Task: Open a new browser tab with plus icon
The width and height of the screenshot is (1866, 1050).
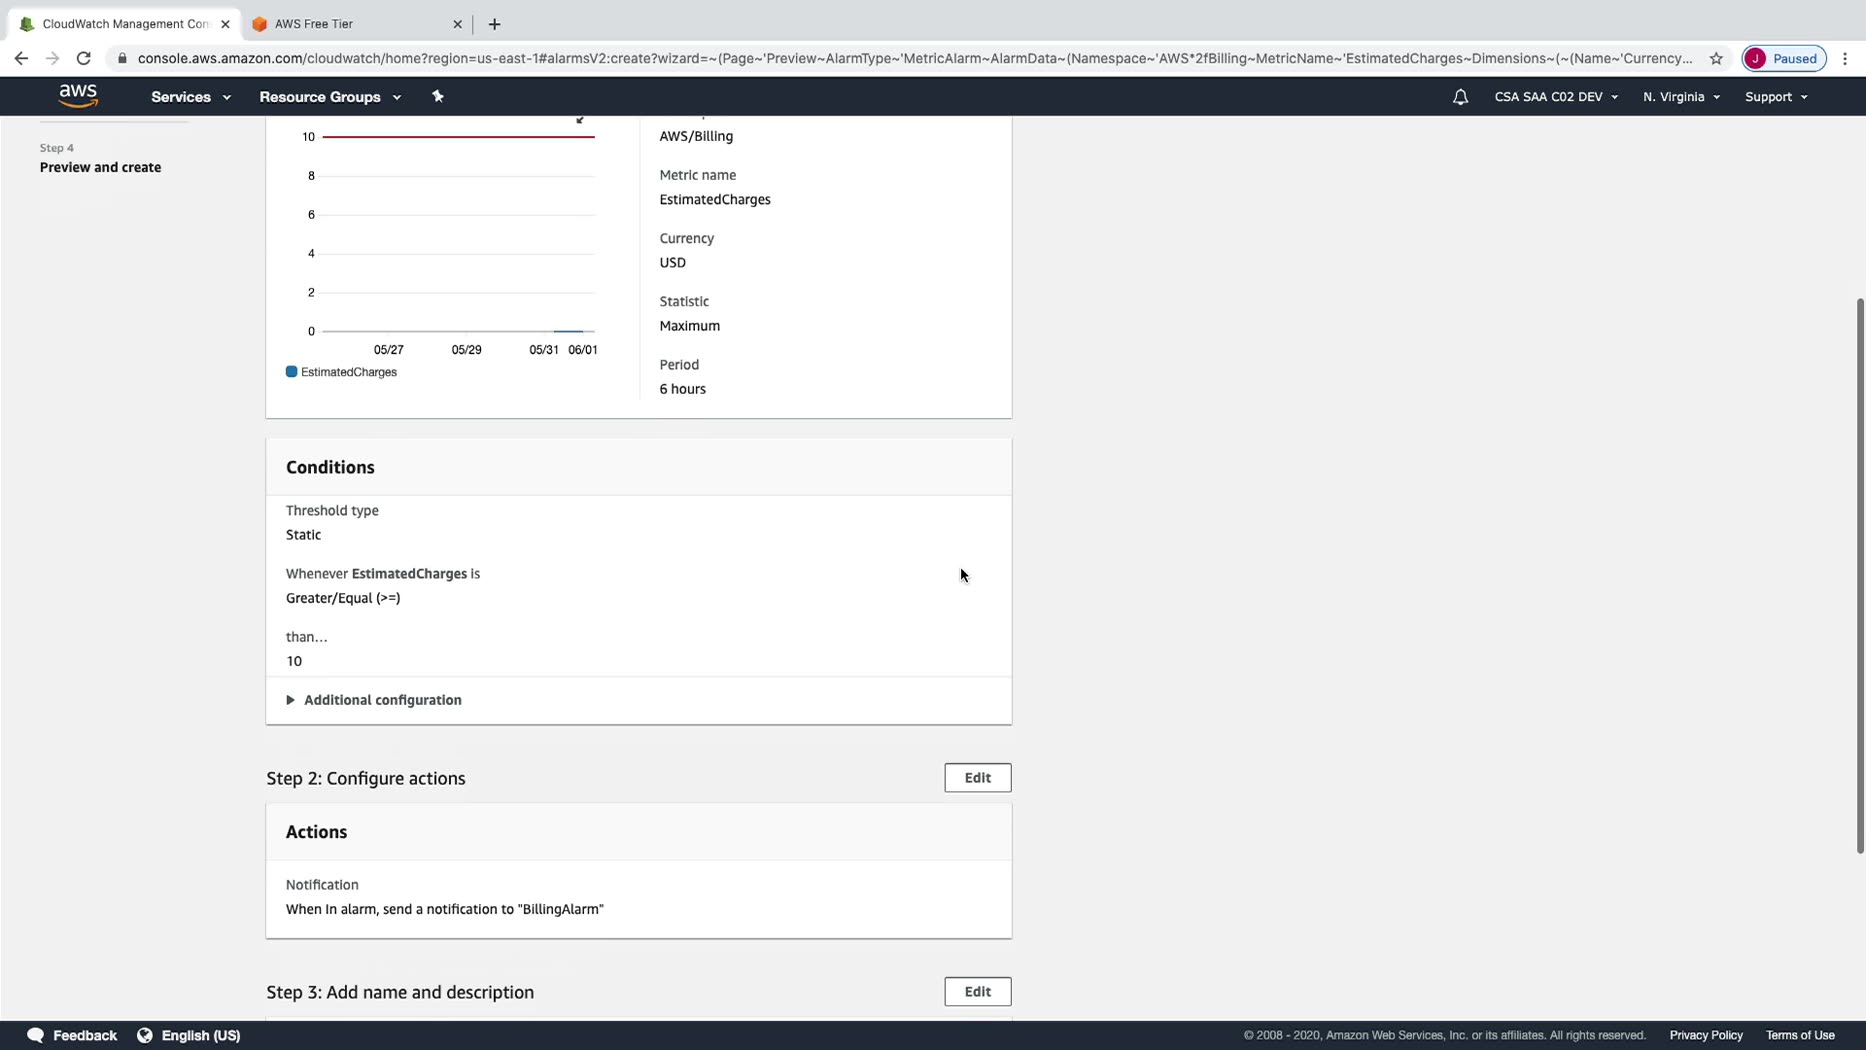Action: (x=494, y=24)
